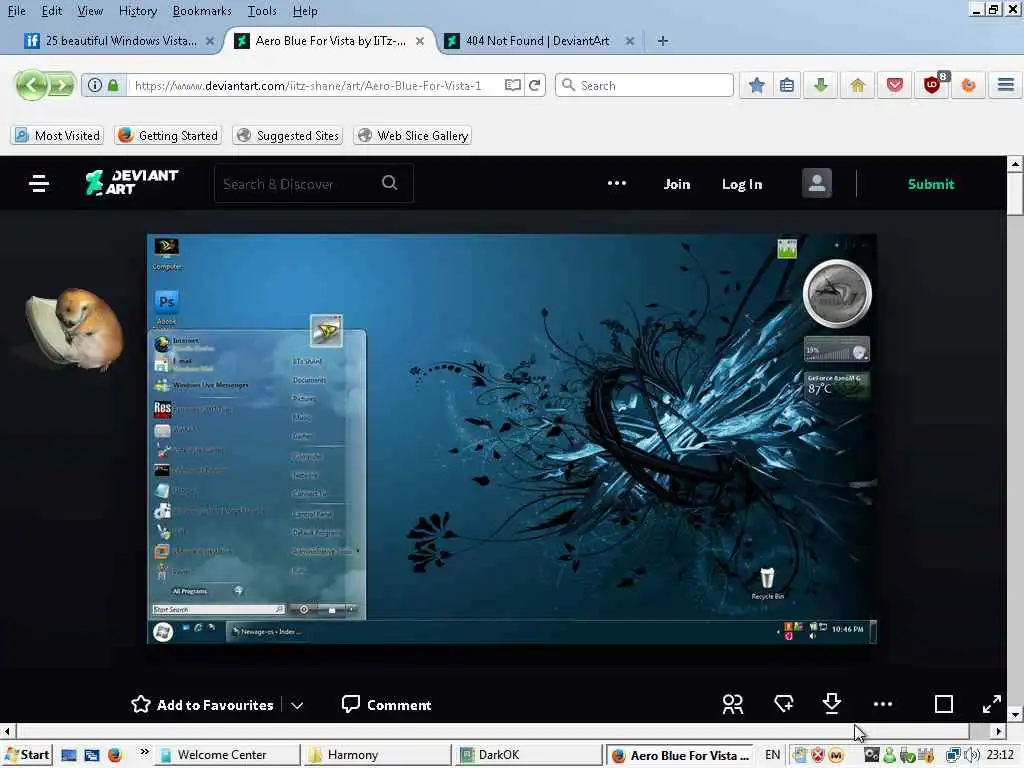Screen dimensions: 1024x768
Task: Open the Help menu
Action: 305,10
